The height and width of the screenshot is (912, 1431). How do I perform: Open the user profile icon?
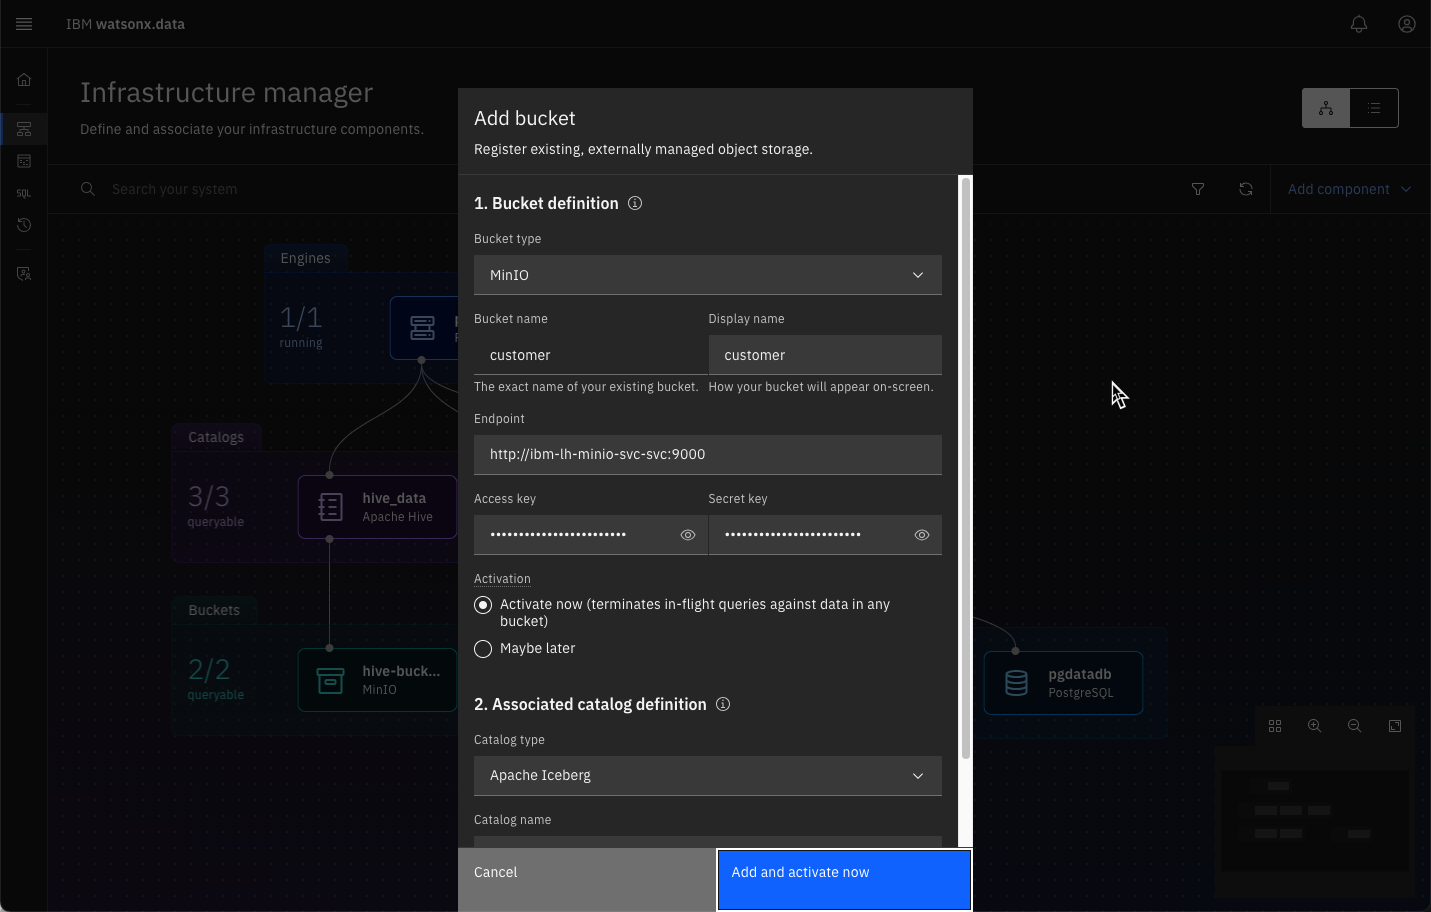[x=1407, y=24]
